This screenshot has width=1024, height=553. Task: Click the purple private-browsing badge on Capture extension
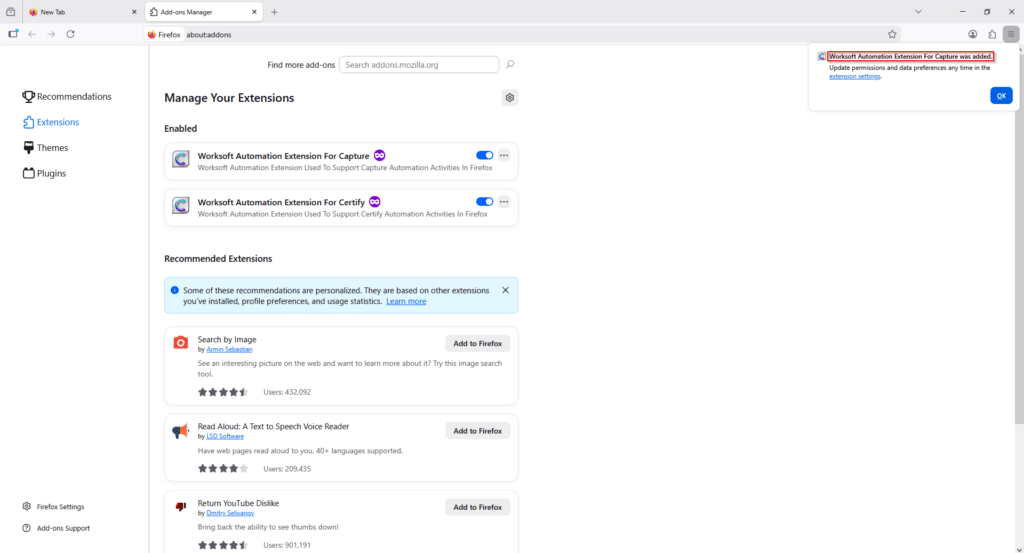point(379,155)
